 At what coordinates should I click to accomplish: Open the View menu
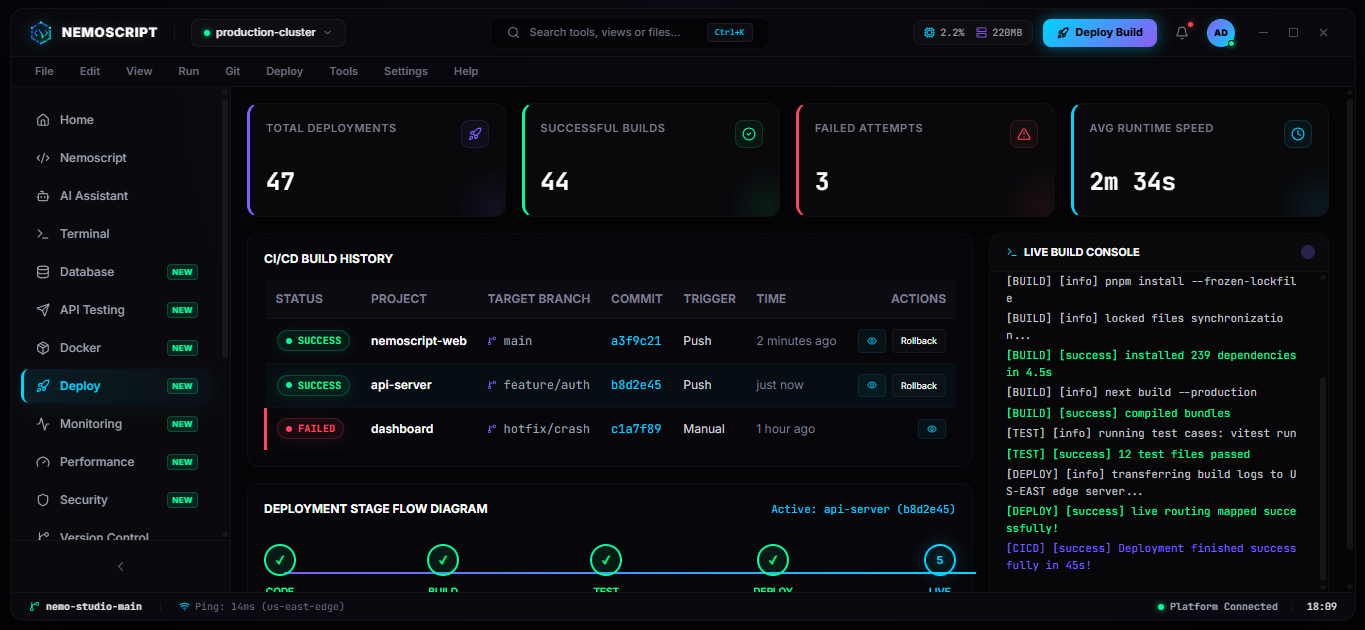[x=139, y=72]
